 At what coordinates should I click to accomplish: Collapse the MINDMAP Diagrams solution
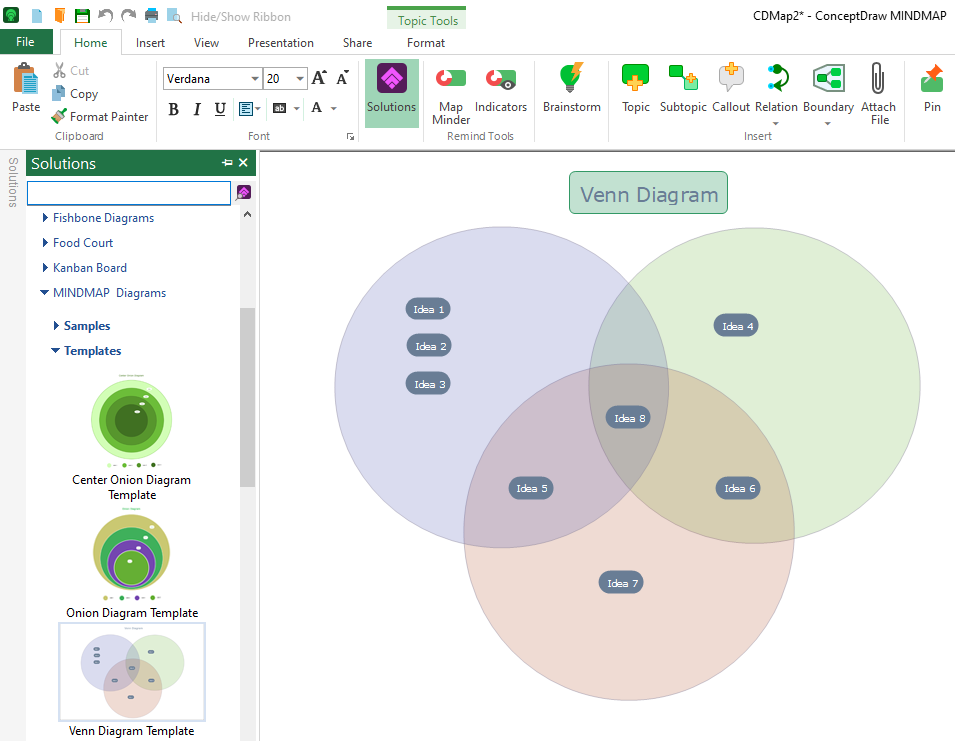tap(44, 292)
